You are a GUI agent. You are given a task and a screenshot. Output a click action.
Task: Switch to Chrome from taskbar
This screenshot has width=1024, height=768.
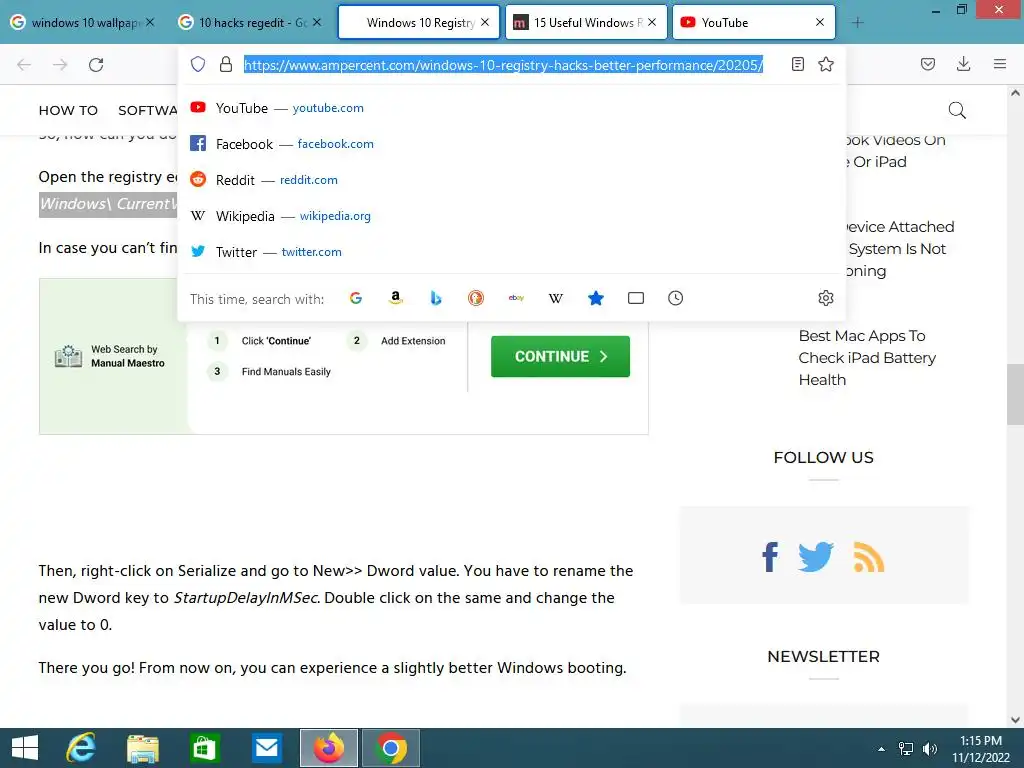click(391, 748)
